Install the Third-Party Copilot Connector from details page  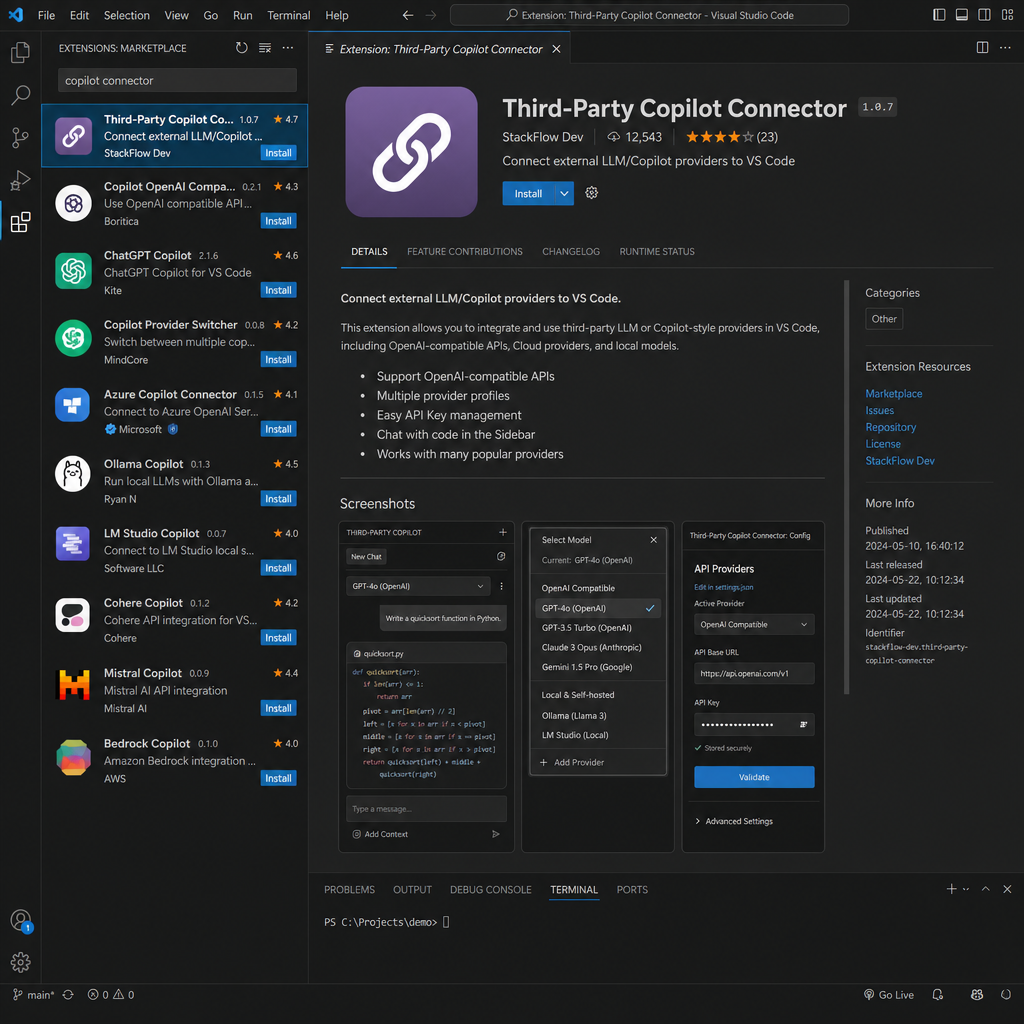[x=528, y=193]
